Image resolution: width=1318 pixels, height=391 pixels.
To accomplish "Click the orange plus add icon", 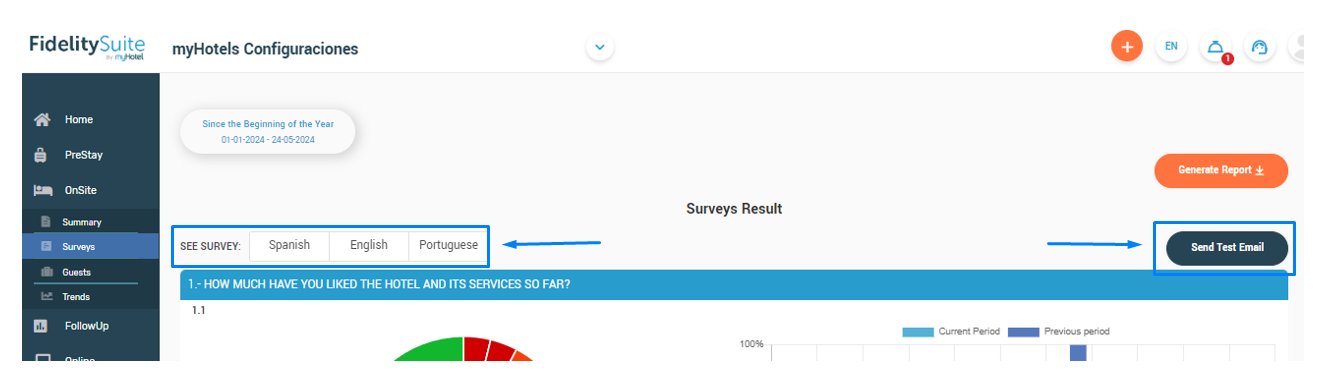I will pyautogui.click(x=1127, y=46).
